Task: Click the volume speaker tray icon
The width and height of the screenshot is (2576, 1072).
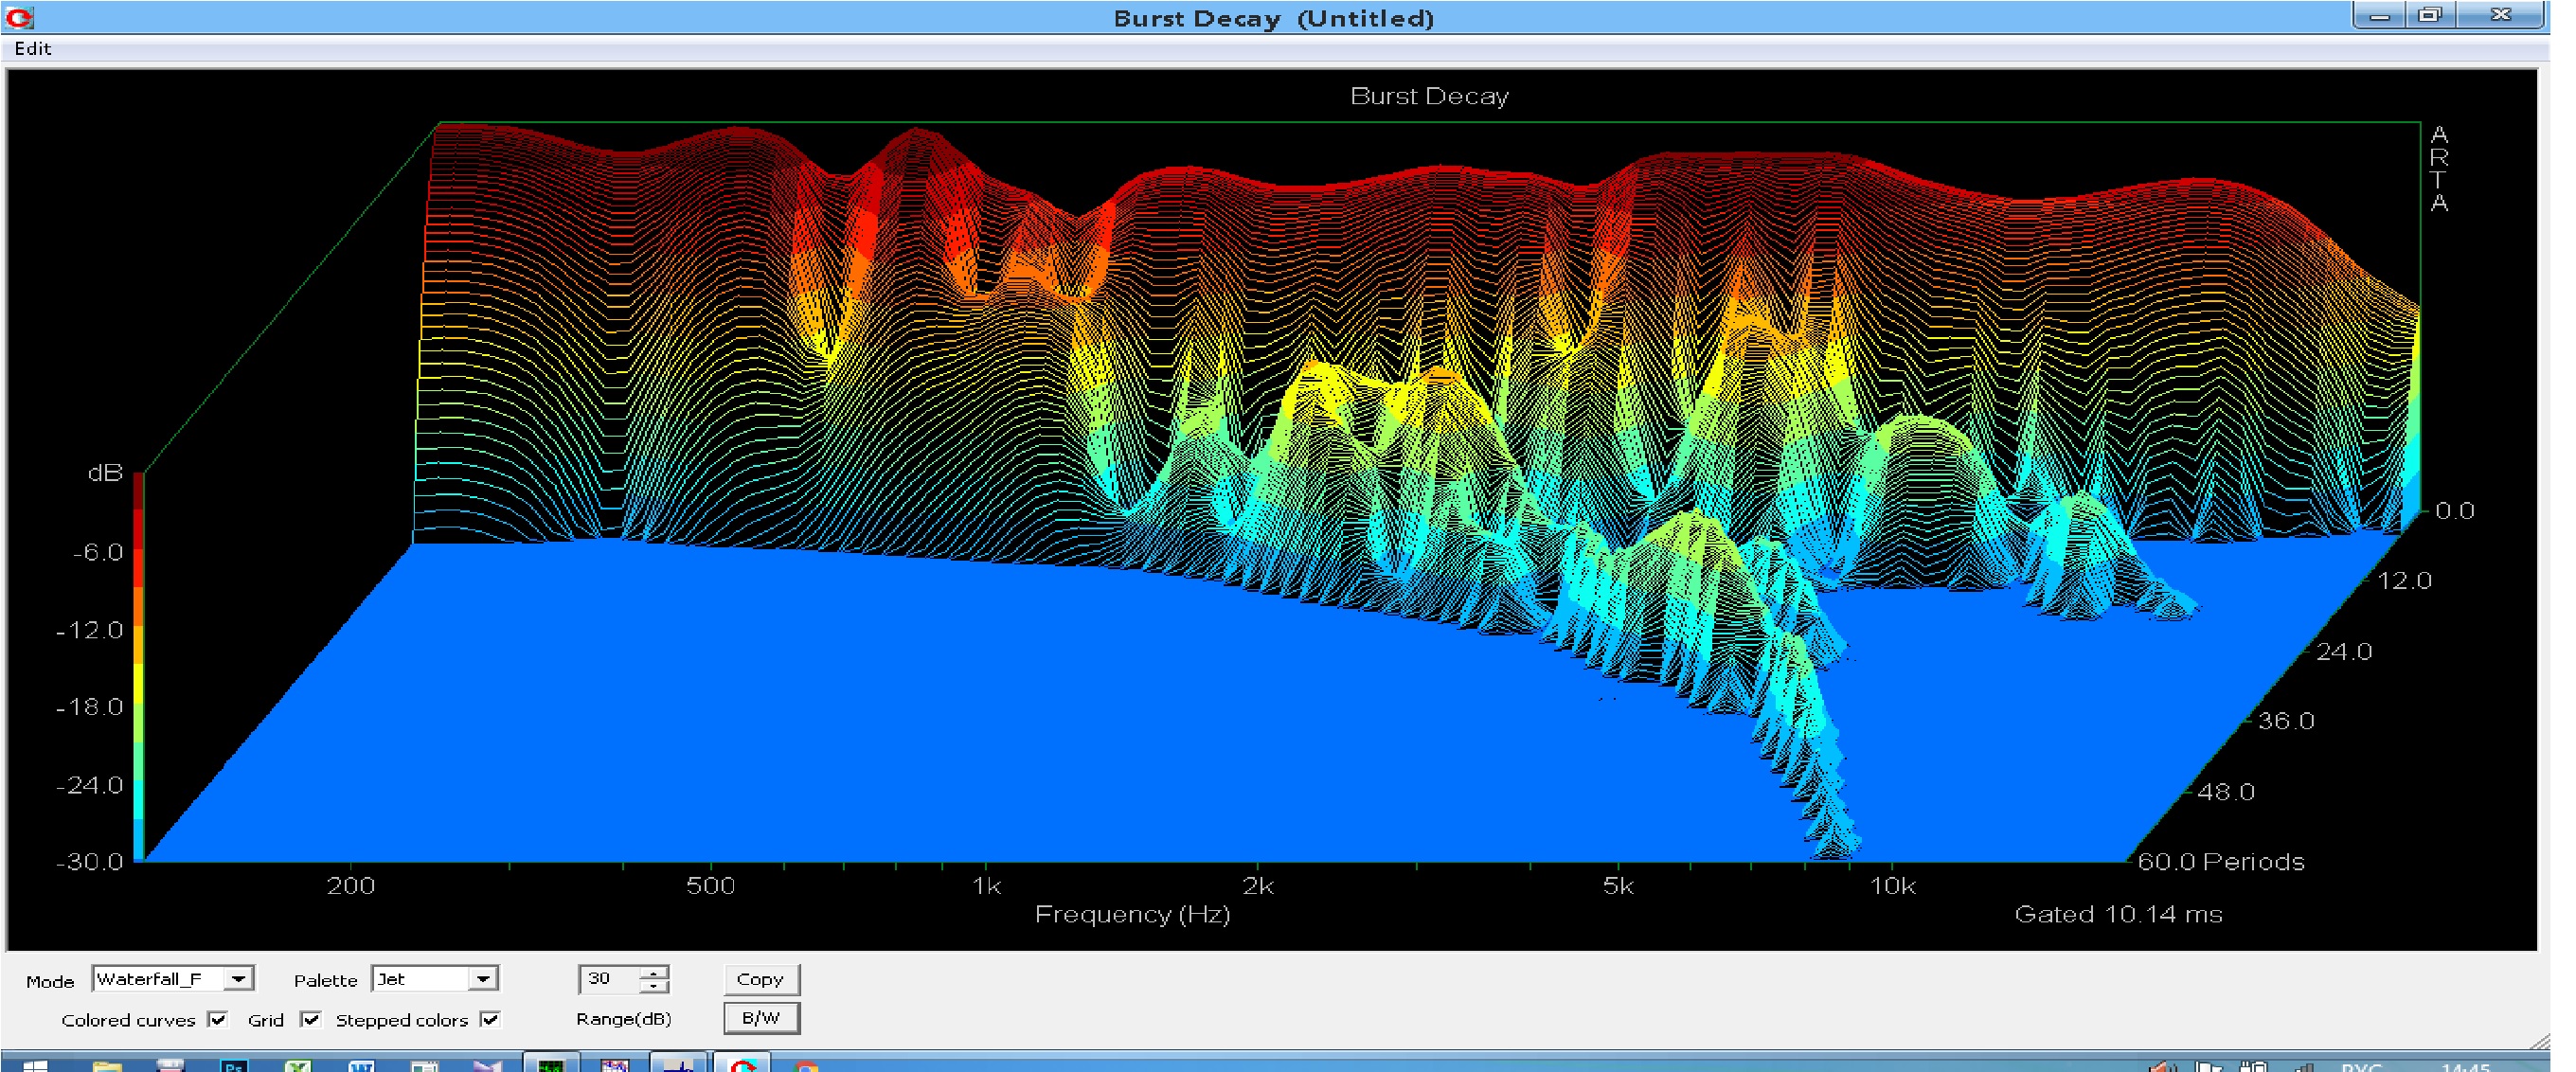Action: pyautogui.click(x=2160, y=1067)
